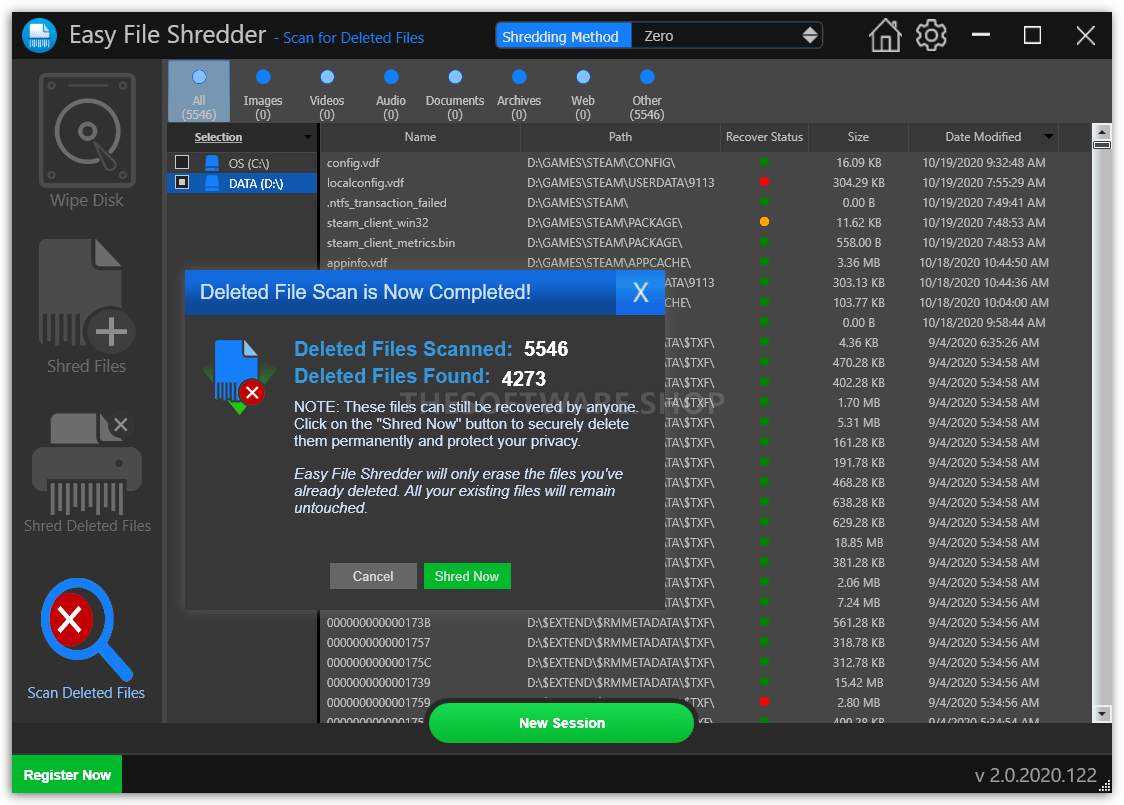The height and width of the screenshot is (805, 1124).
Task: Open Shred Deleted Files tool
Action: pyautogui.click(x=87, y=464)
